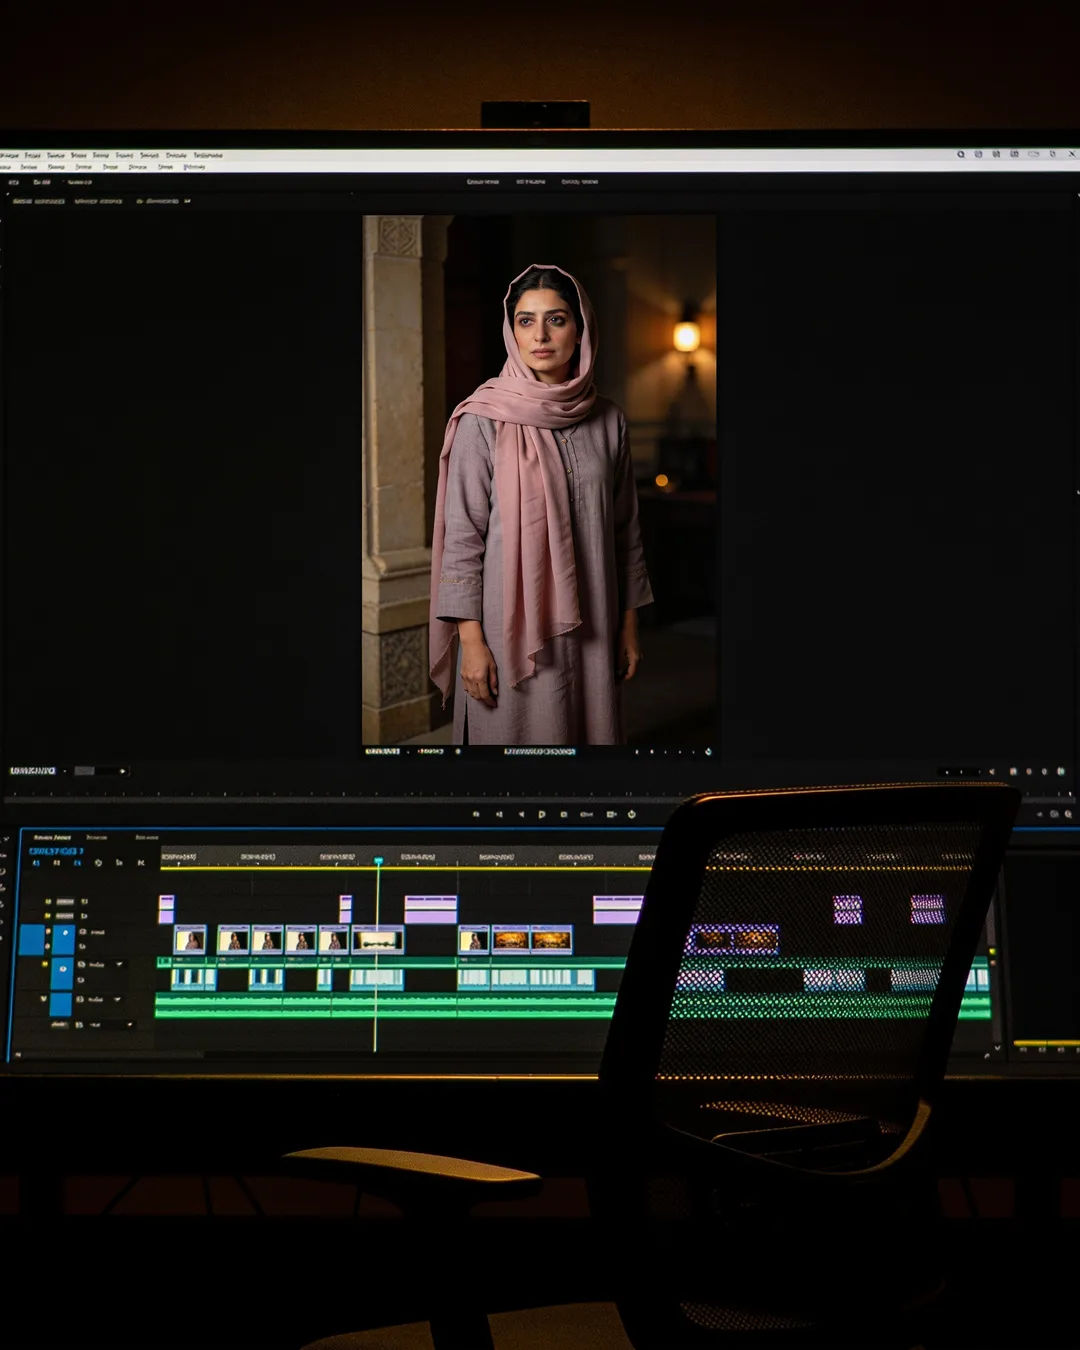Screen dimensions: 1080x1350
Task: Select the active first tab of timeline panel
Action: click(x=52, y=837)
